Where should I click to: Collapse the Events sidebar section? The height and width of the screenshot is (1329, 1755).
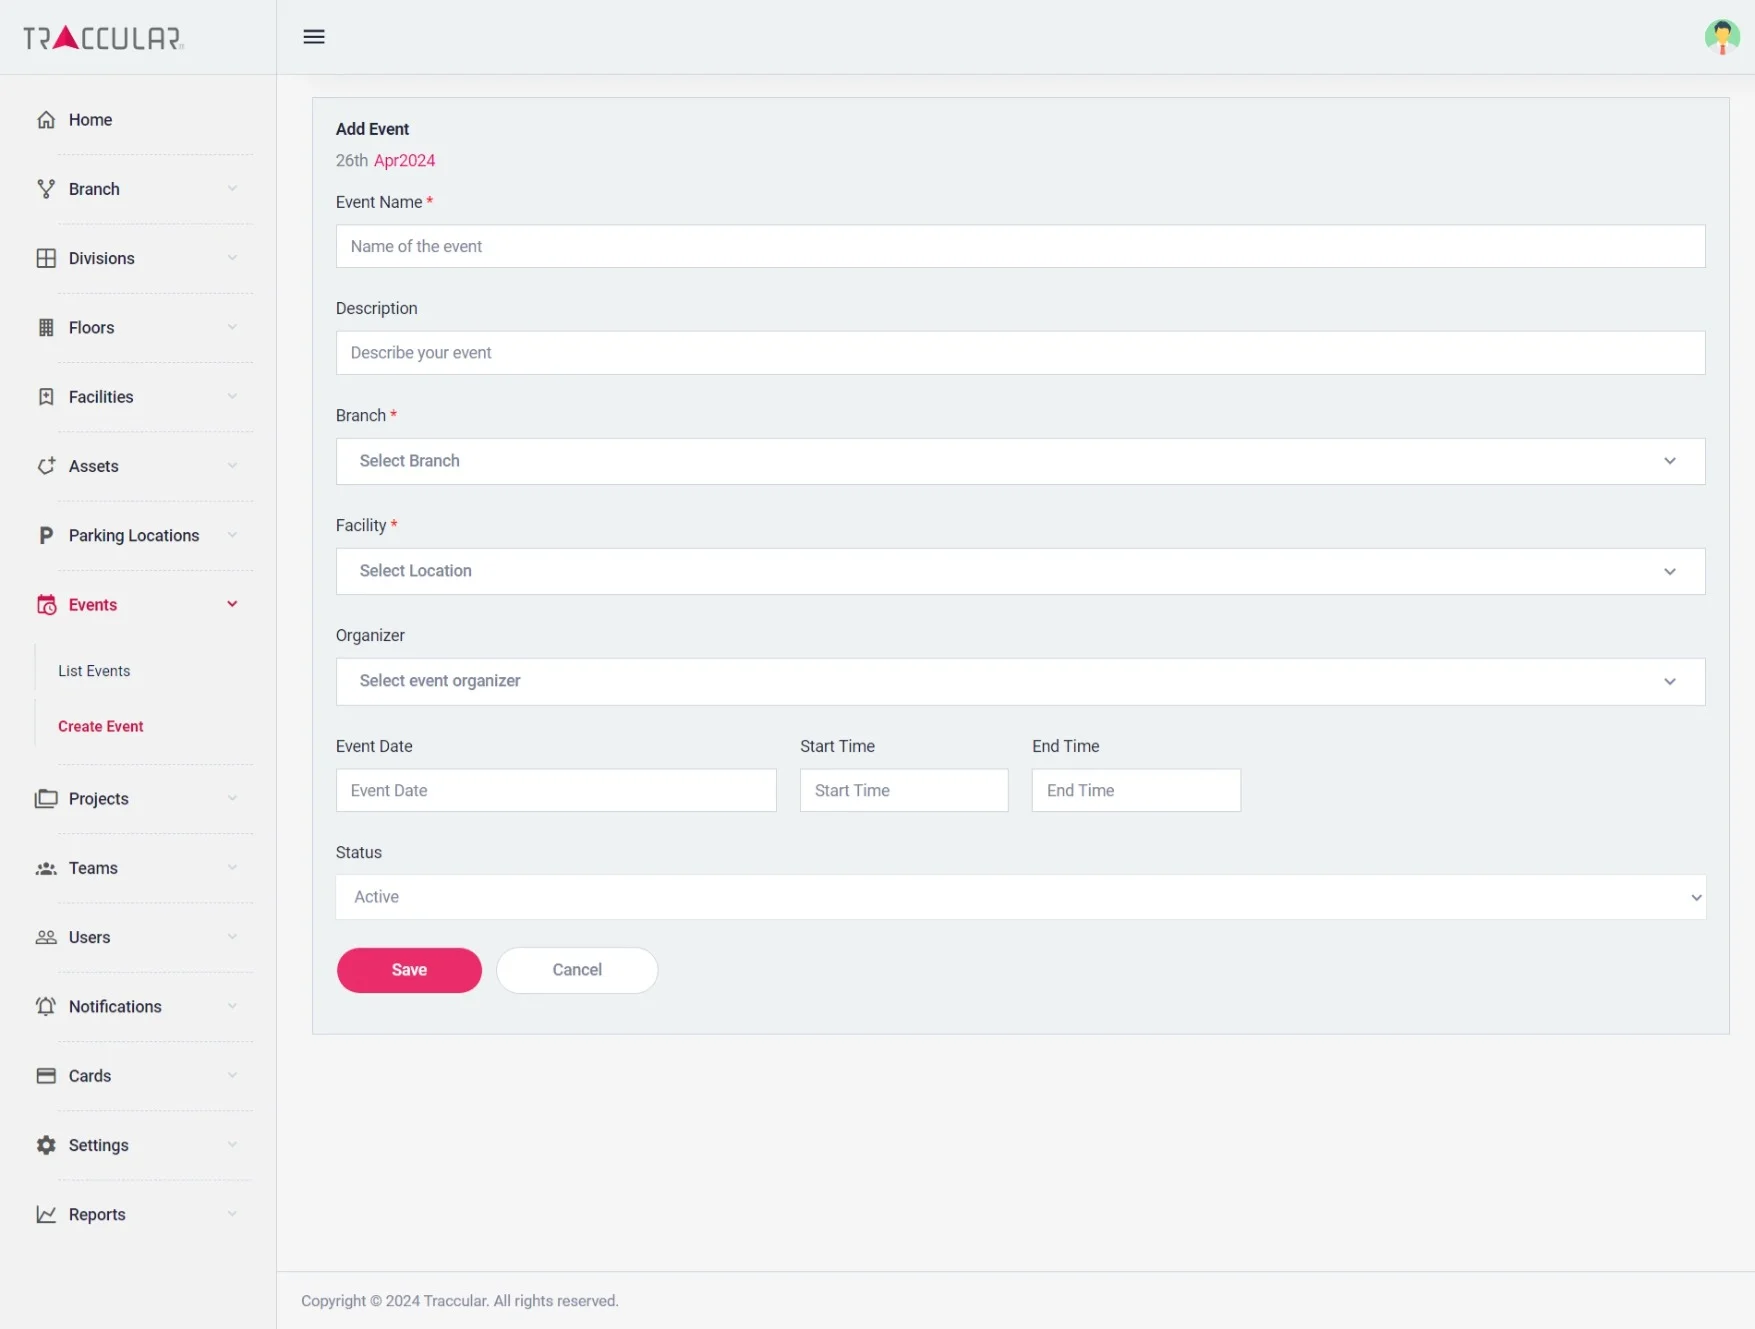click(232, 605)
